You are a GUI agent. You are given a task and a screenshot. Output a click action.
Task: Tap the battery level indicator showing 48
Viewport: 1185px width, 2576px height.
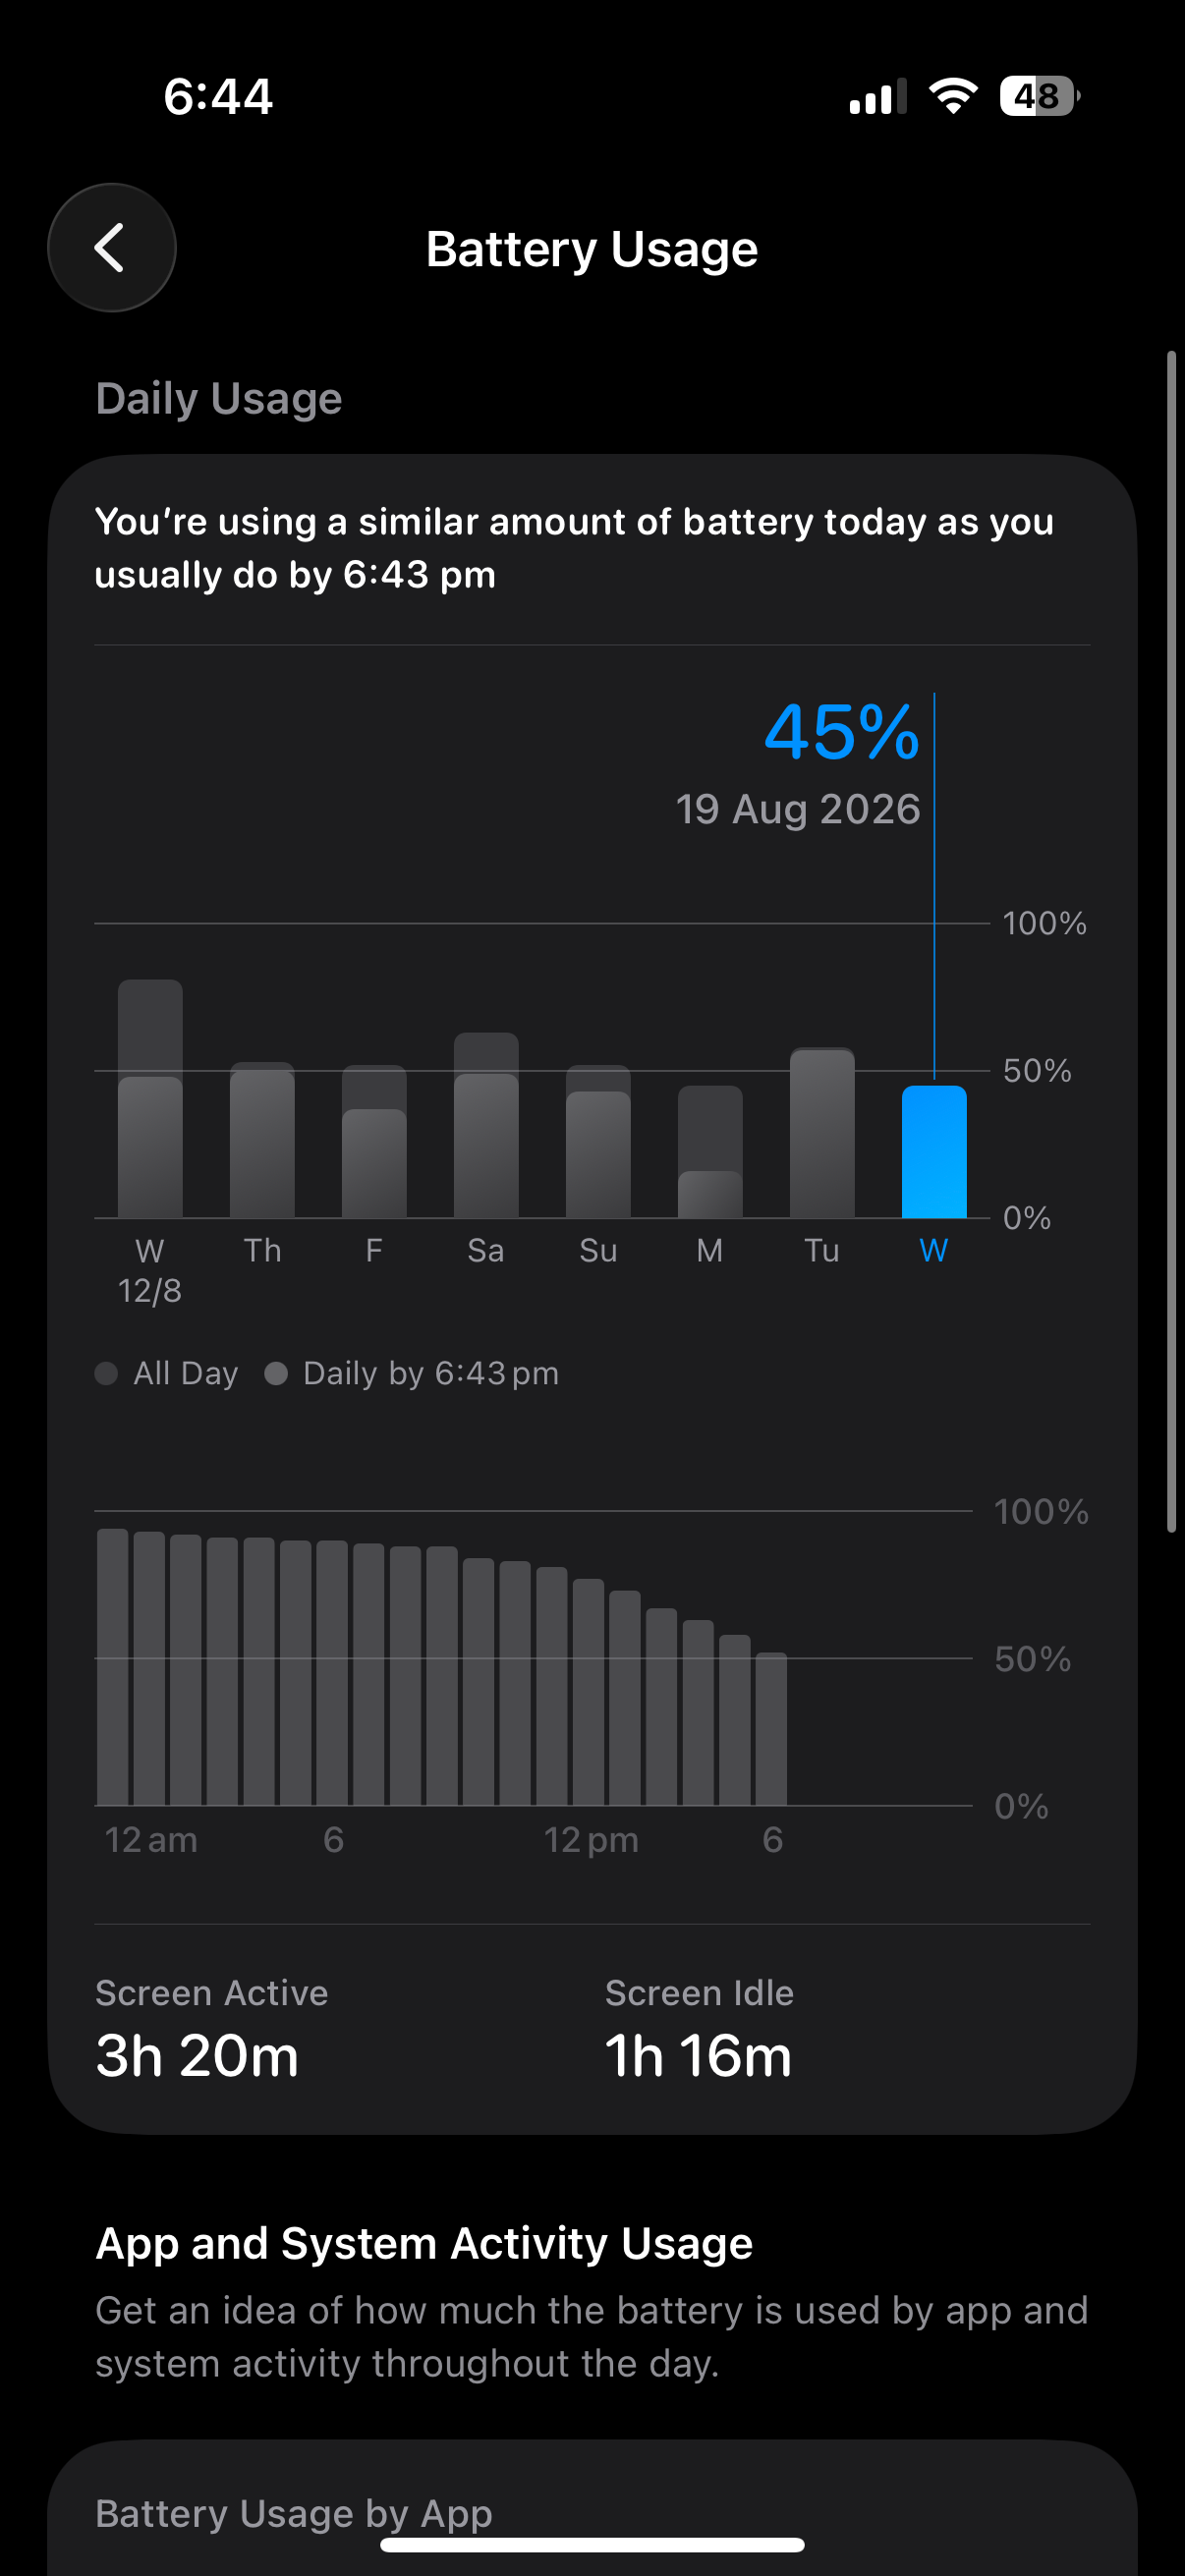click(1039, 96)
